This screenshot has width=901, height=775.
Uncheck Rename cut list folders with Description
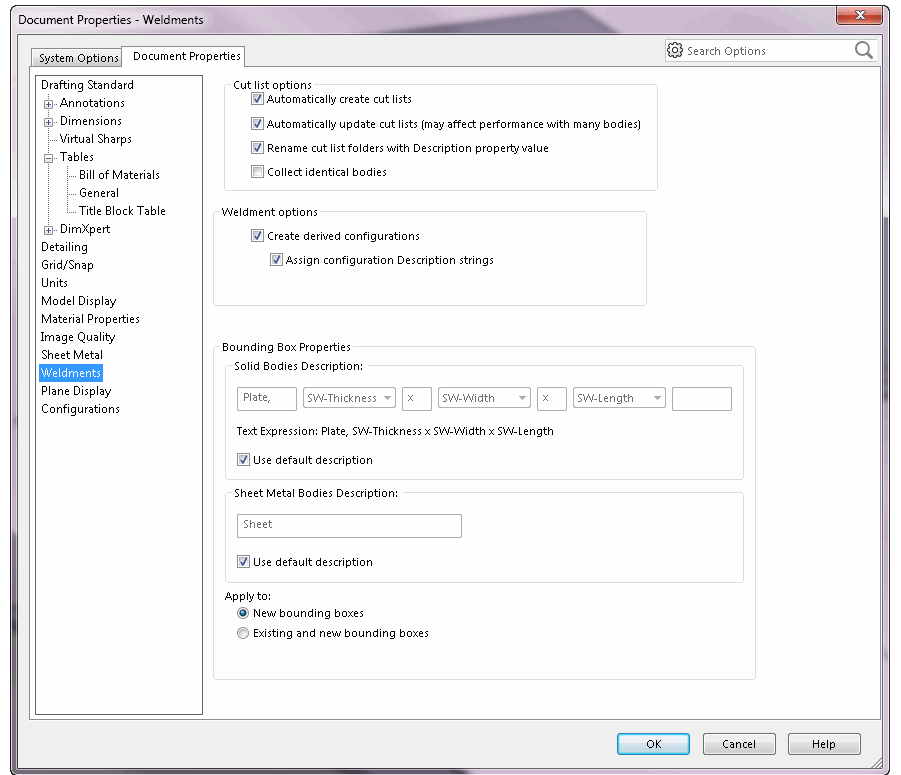(257, 148)
